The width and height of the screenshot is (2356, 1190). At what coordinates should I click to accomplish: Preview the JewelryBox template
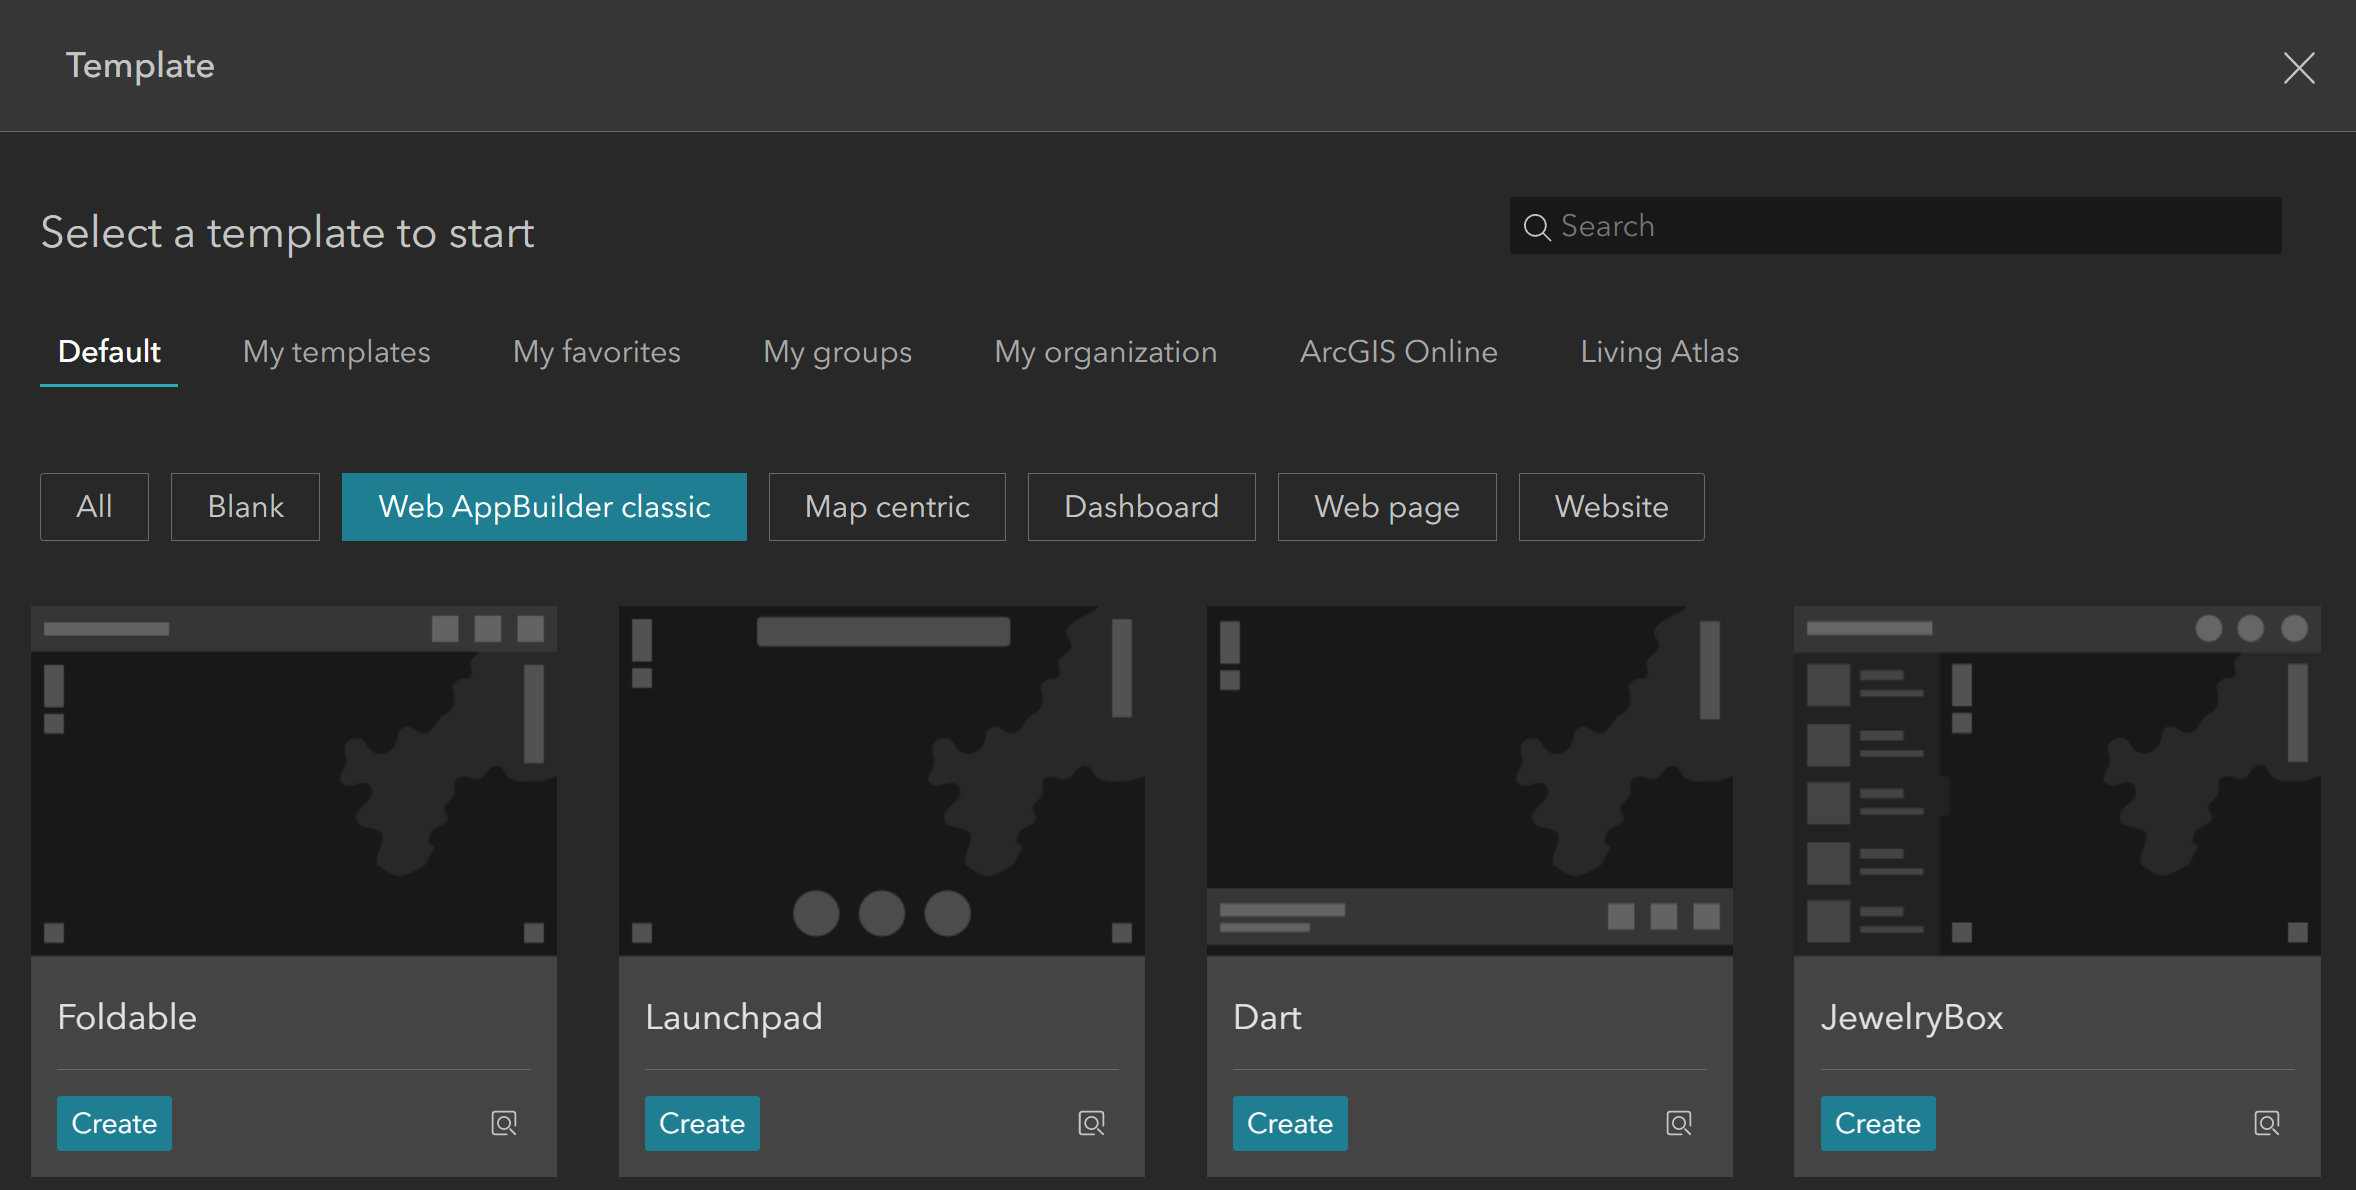[x=2267, y=1123]
